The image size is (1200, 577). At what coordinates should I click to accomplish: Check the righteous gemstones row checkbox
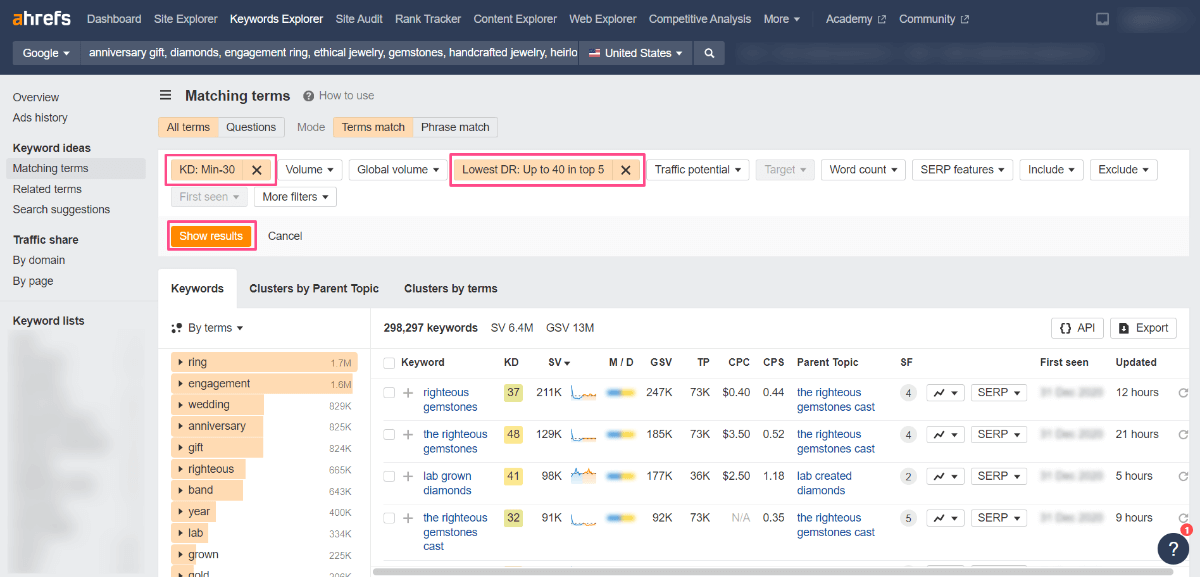click(389, 393)
